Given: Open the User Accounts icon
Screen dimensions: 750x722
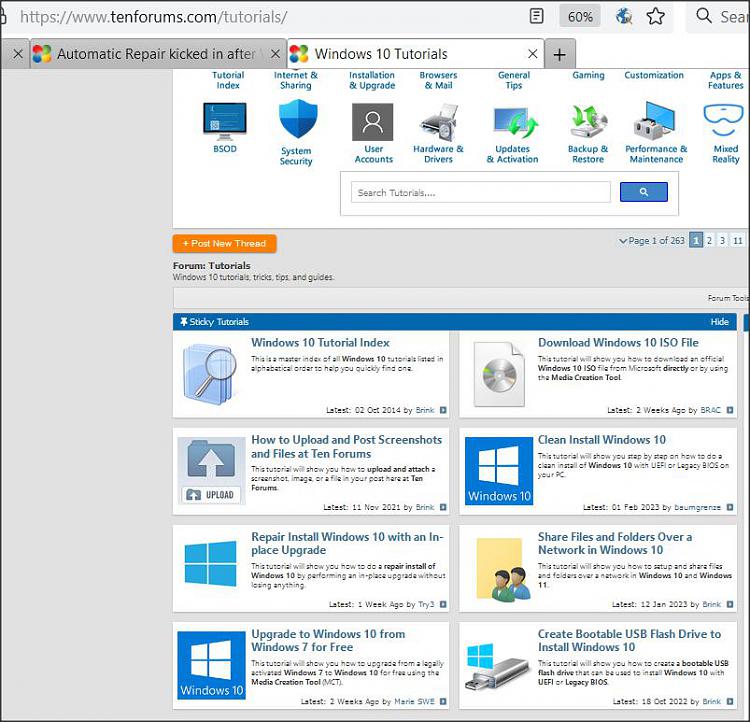Looking at the screenshot, I should pyautogui.click(x=373, y=122).
